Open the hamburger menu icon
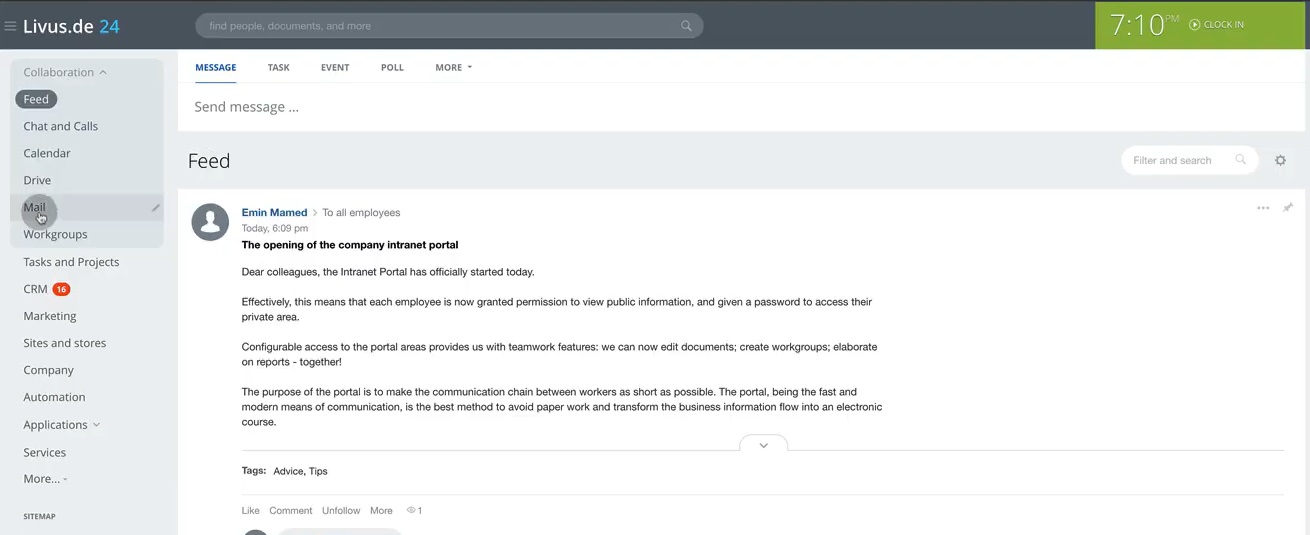 [x=10, y=26]
